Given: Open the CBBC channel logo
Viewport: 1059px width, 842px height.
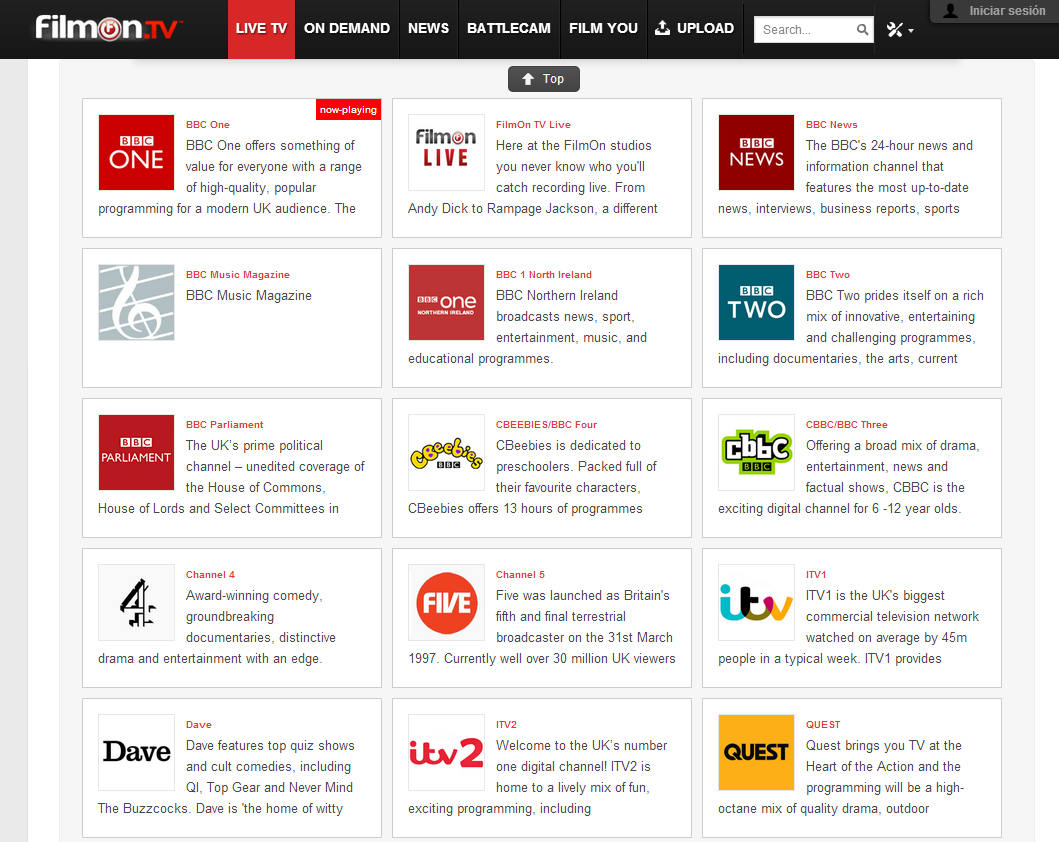Looking at the screenshot, I should (x=756, y=452).
